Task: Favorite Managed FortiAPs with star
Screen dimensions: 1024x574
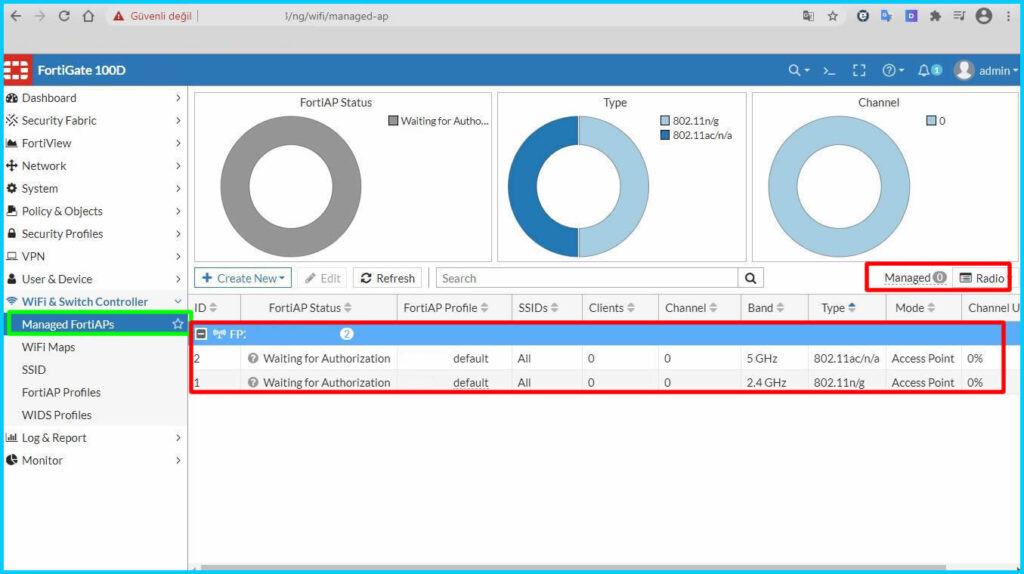Action: pos(178,324)
